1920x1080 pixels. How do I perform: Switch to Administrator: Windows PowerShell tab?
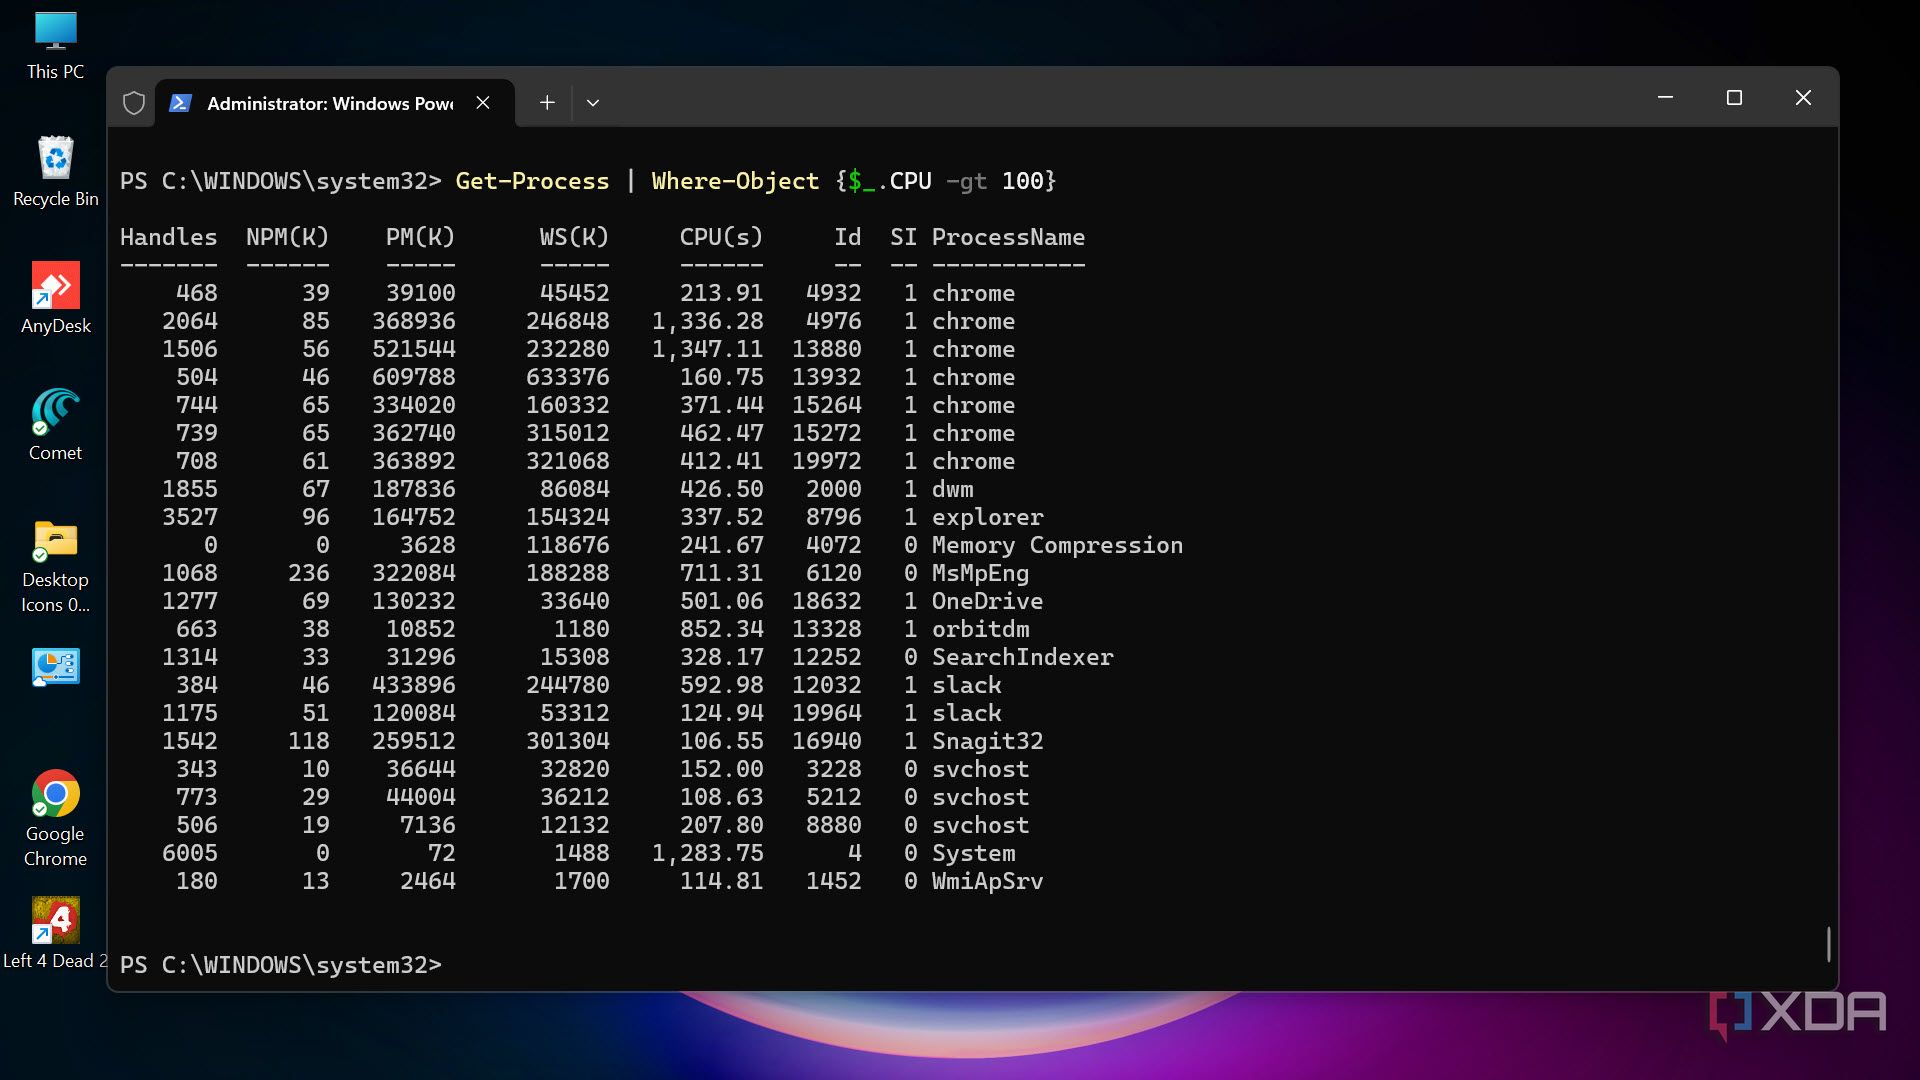click(x=330, y=103)
